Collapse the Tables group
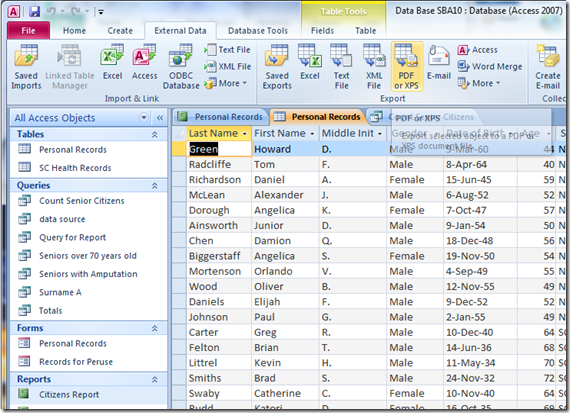The height and width of the screenshot is (413, 570). (154, 135)
